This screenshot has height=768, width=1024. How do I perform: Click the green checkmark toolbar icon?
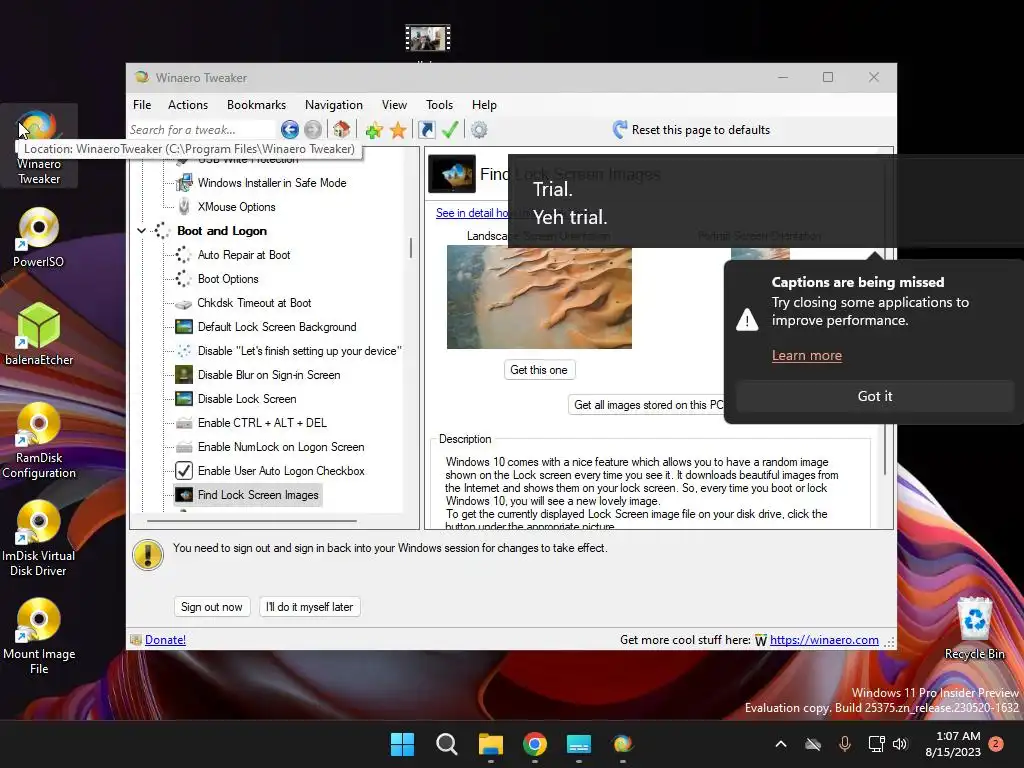pyautogui.click(x=450, y=130)
